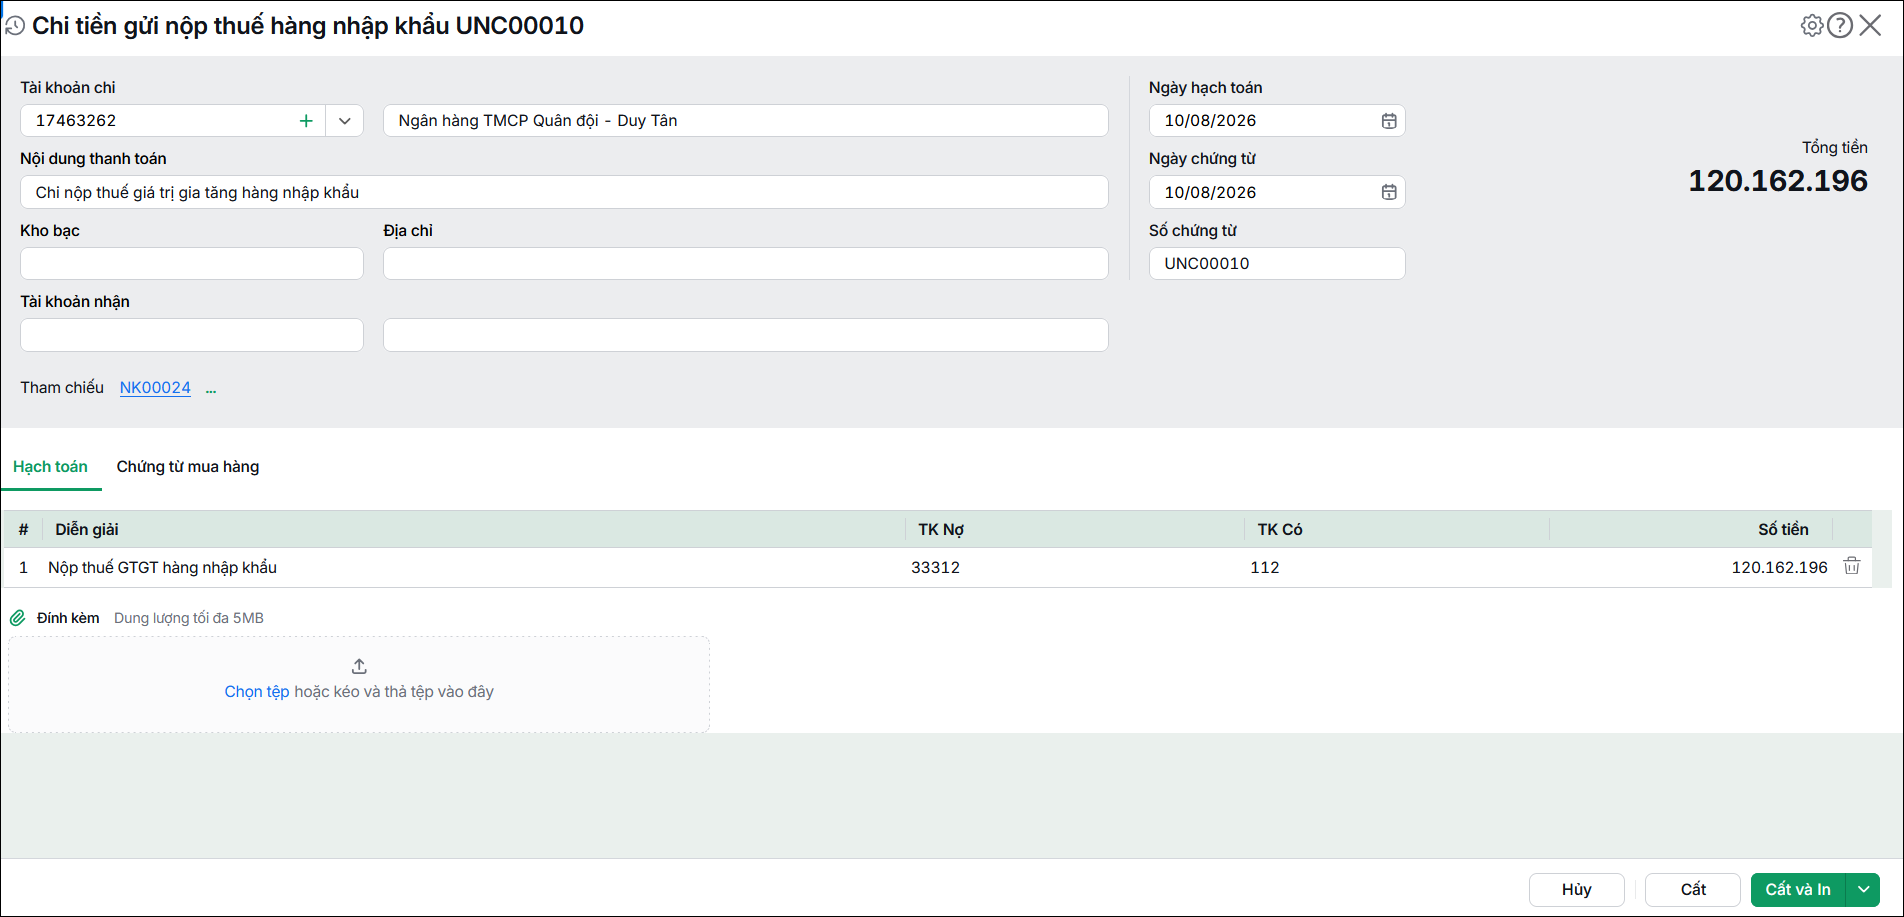Click the Đính kèm paperclip icon
The image size is (1904, 917).
click(x=18, y=618)
